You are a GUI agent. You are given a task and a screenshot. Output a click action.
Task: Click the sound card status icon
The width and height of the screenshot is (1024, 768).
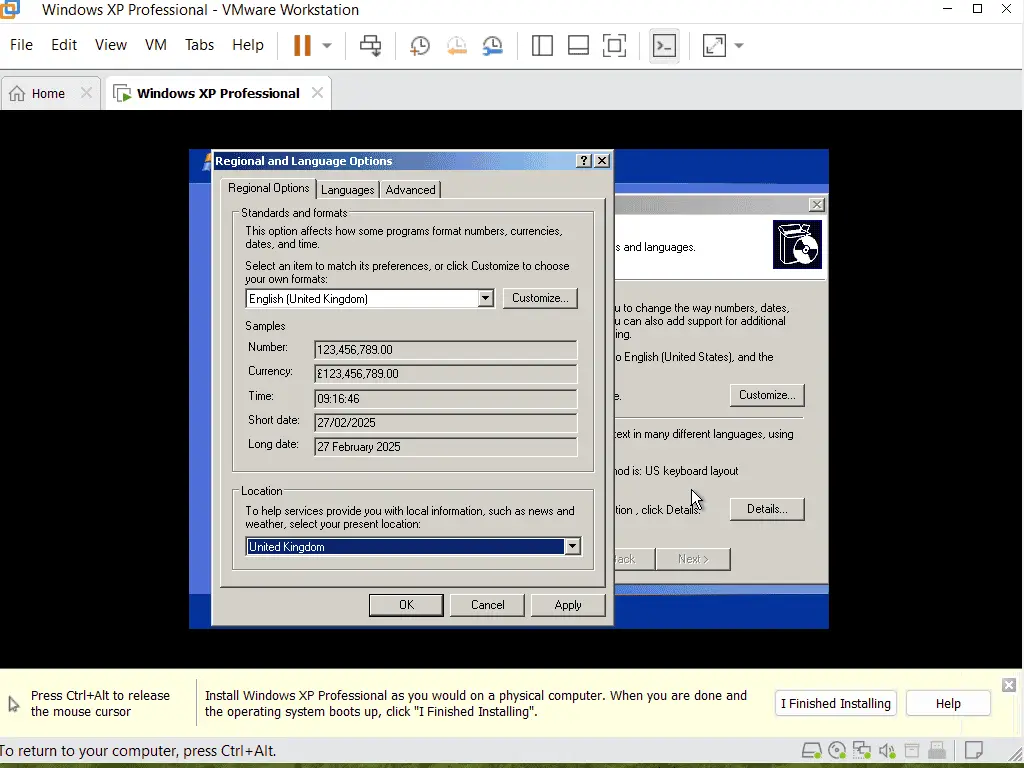pos(887,750)
